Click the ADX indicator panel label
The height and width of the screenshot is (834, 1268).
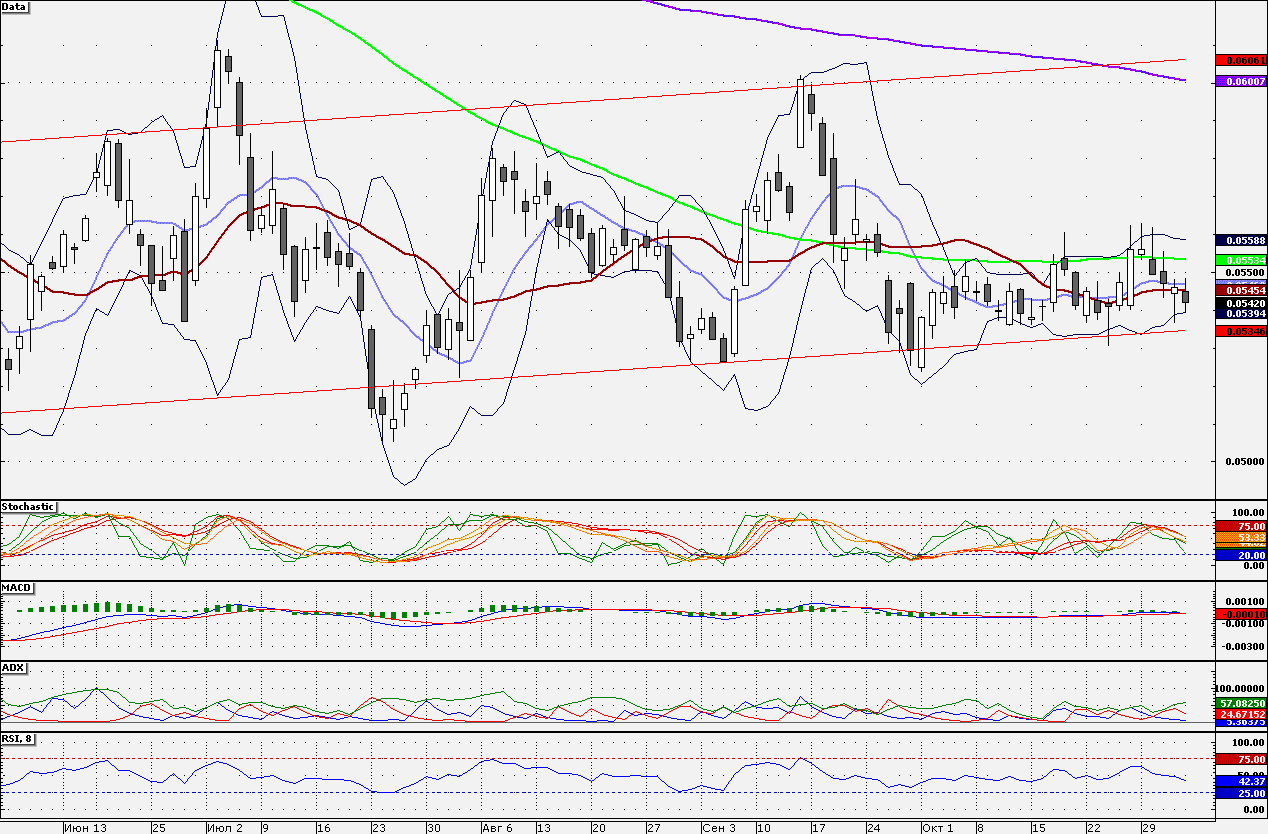[x=14, y=667]
